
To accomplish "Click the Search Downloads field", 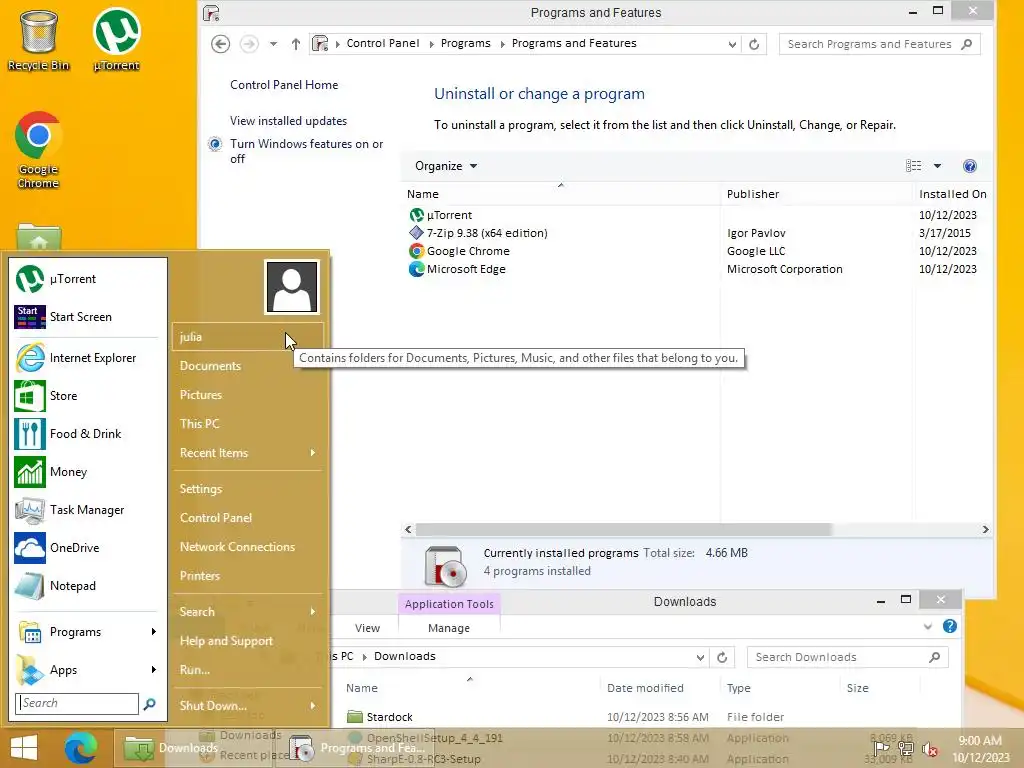I will click(848, 657).
